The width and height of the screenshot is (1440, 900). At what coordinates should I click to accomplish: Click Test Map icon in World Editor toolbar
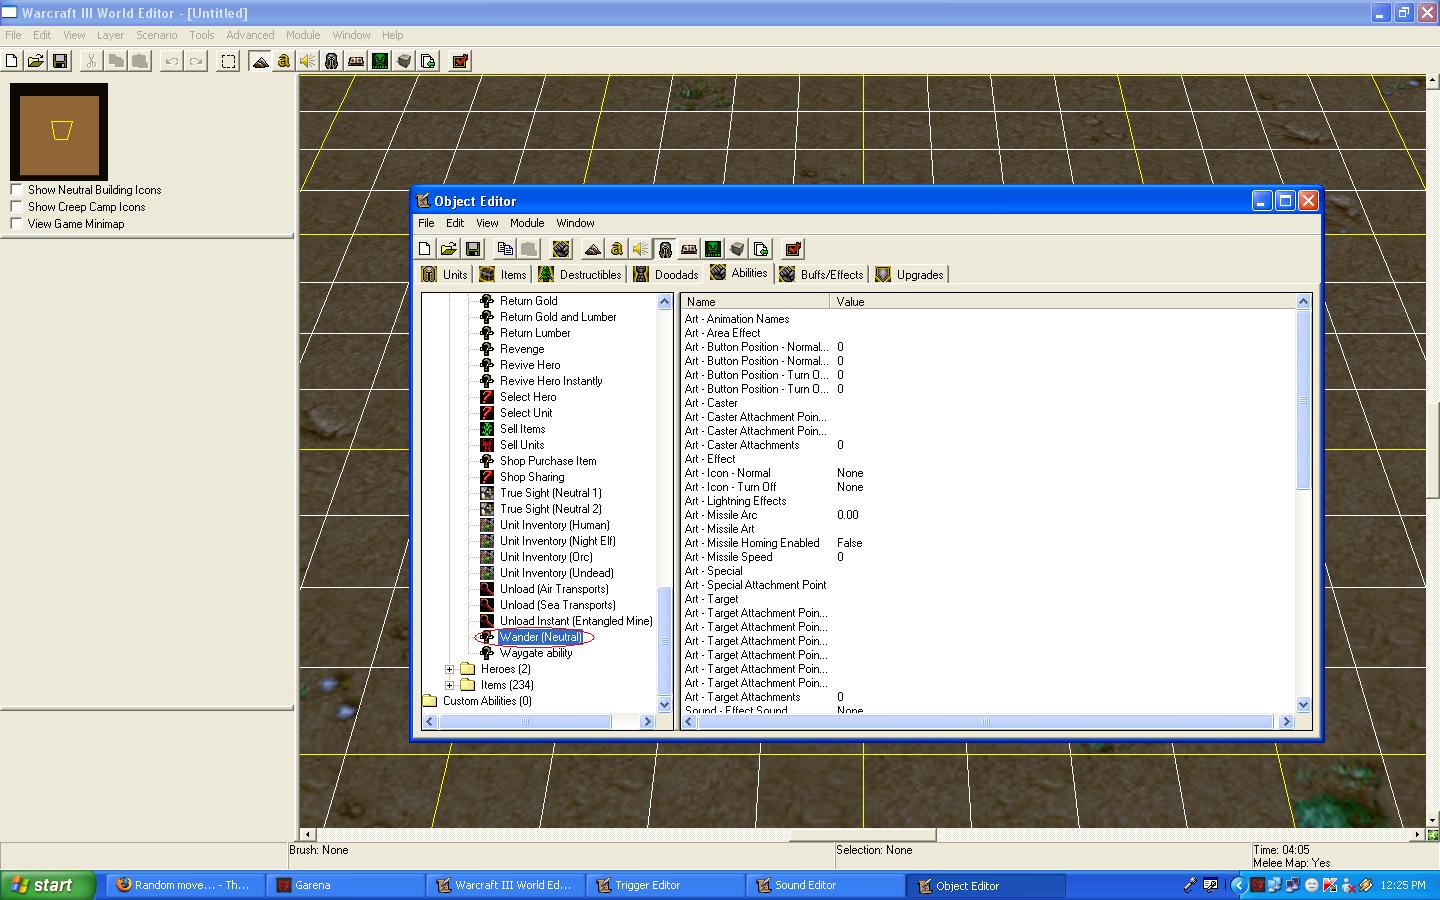(460, 61)
